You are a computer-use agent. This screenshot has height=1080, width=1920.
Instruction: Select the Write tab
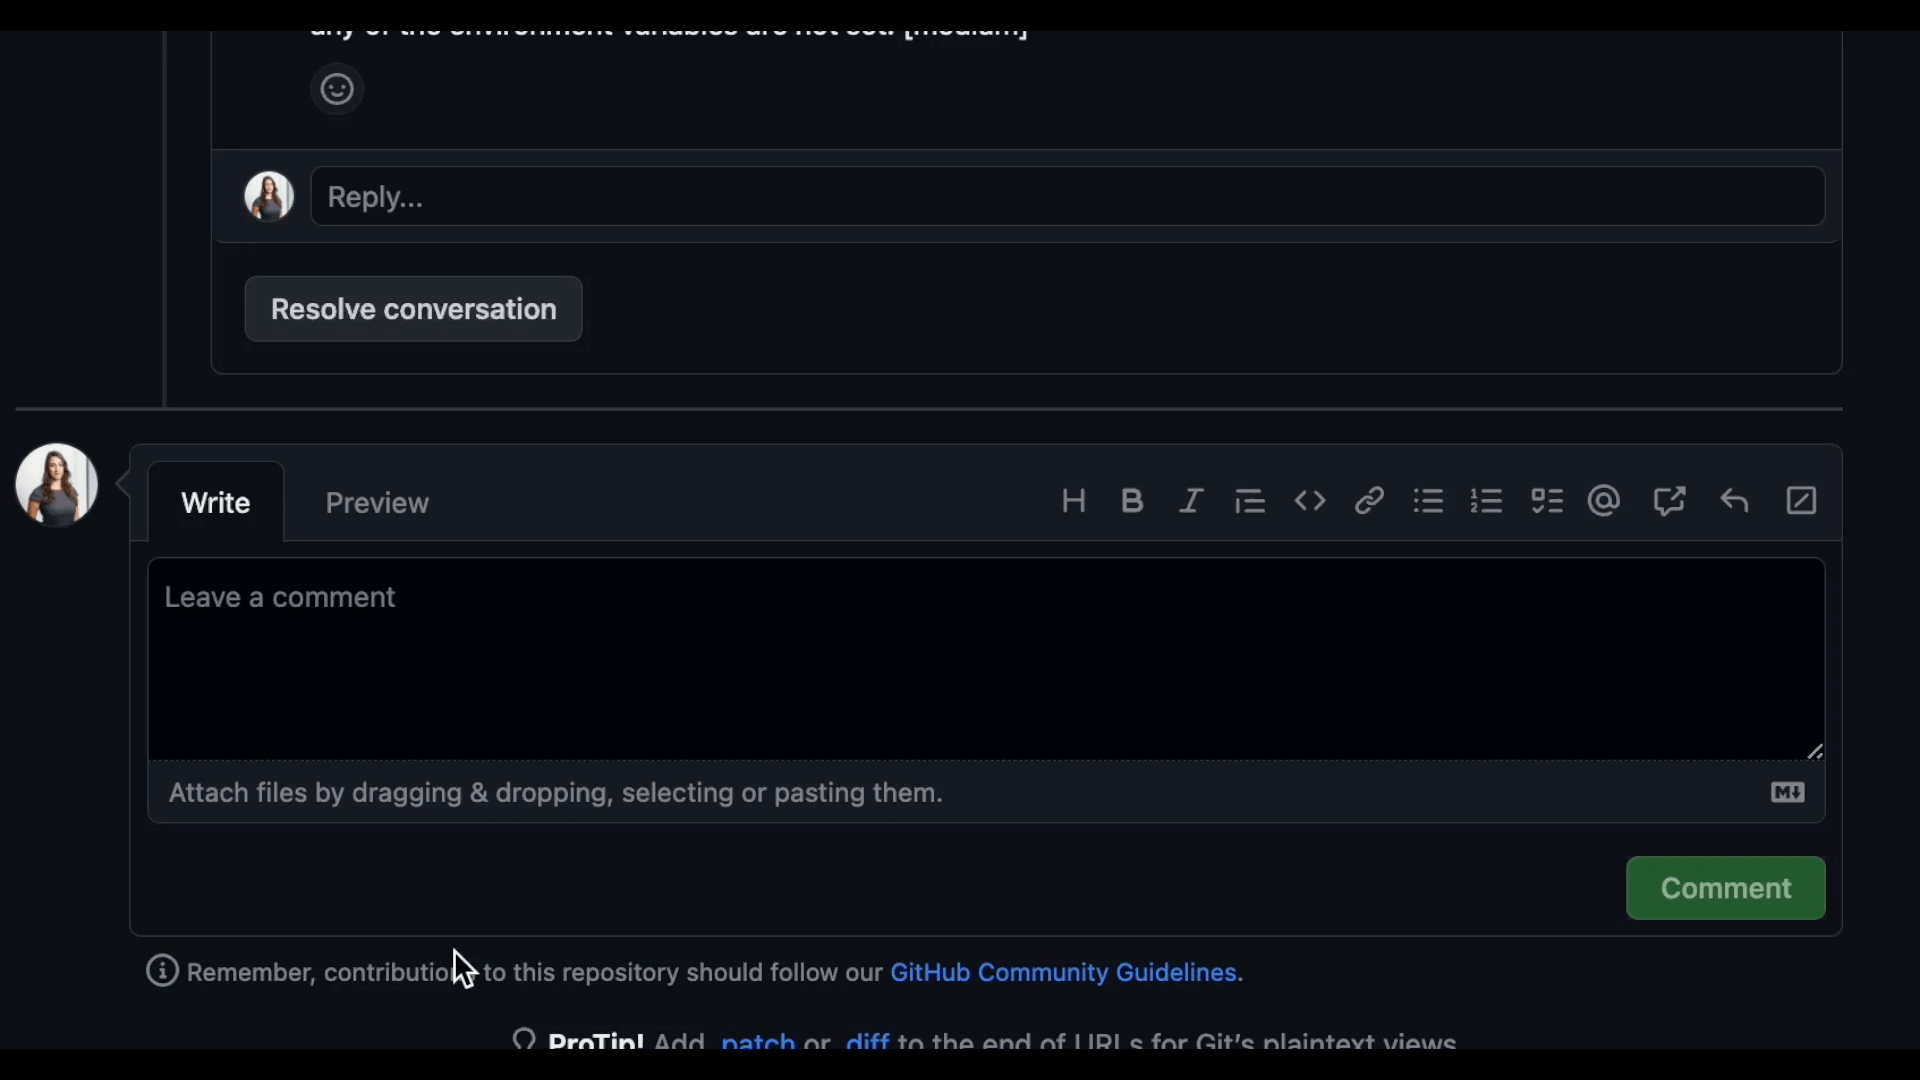coord(216,503)
